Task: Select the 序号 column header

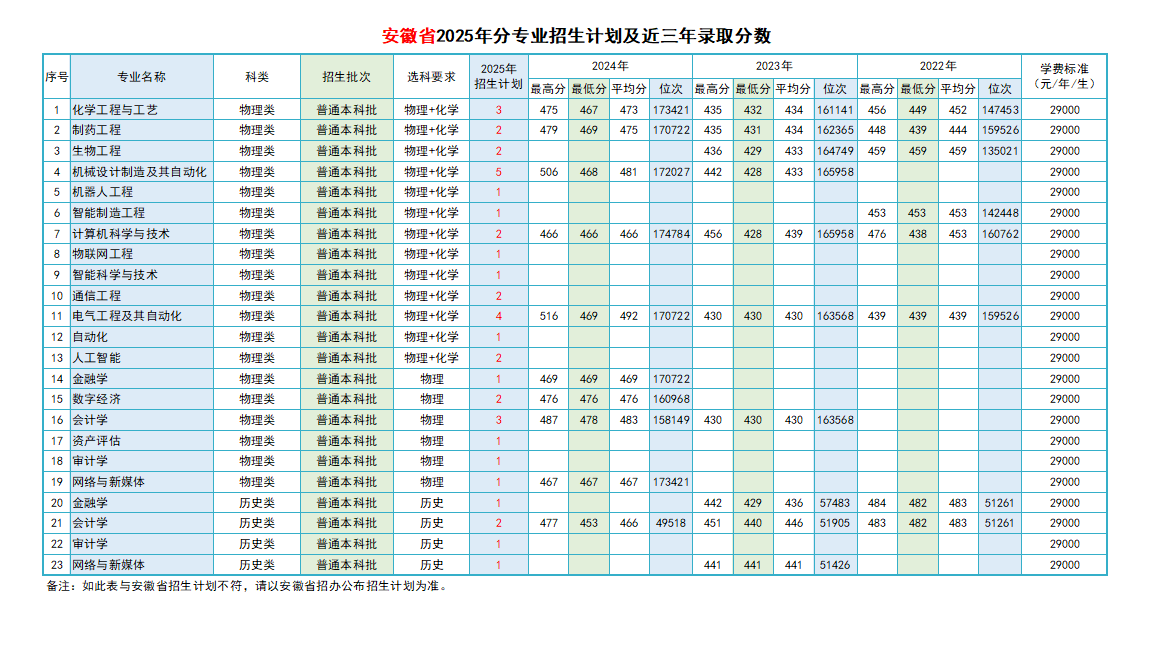Action: click(x=56, y=77)
